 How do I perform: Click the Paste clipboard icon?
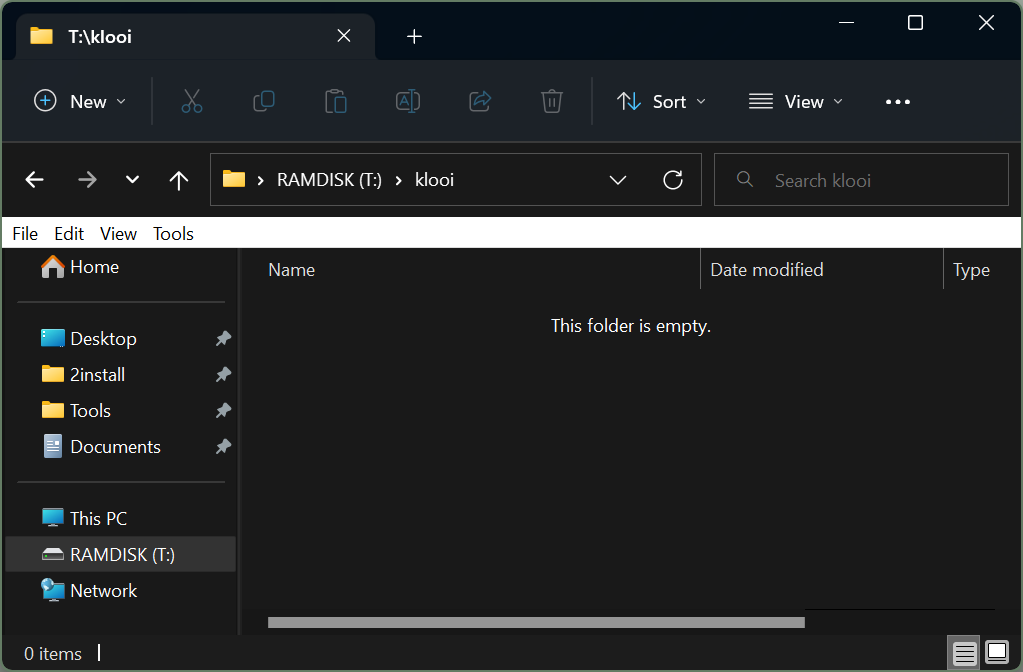pyautogui.click(x=336, y=101)
